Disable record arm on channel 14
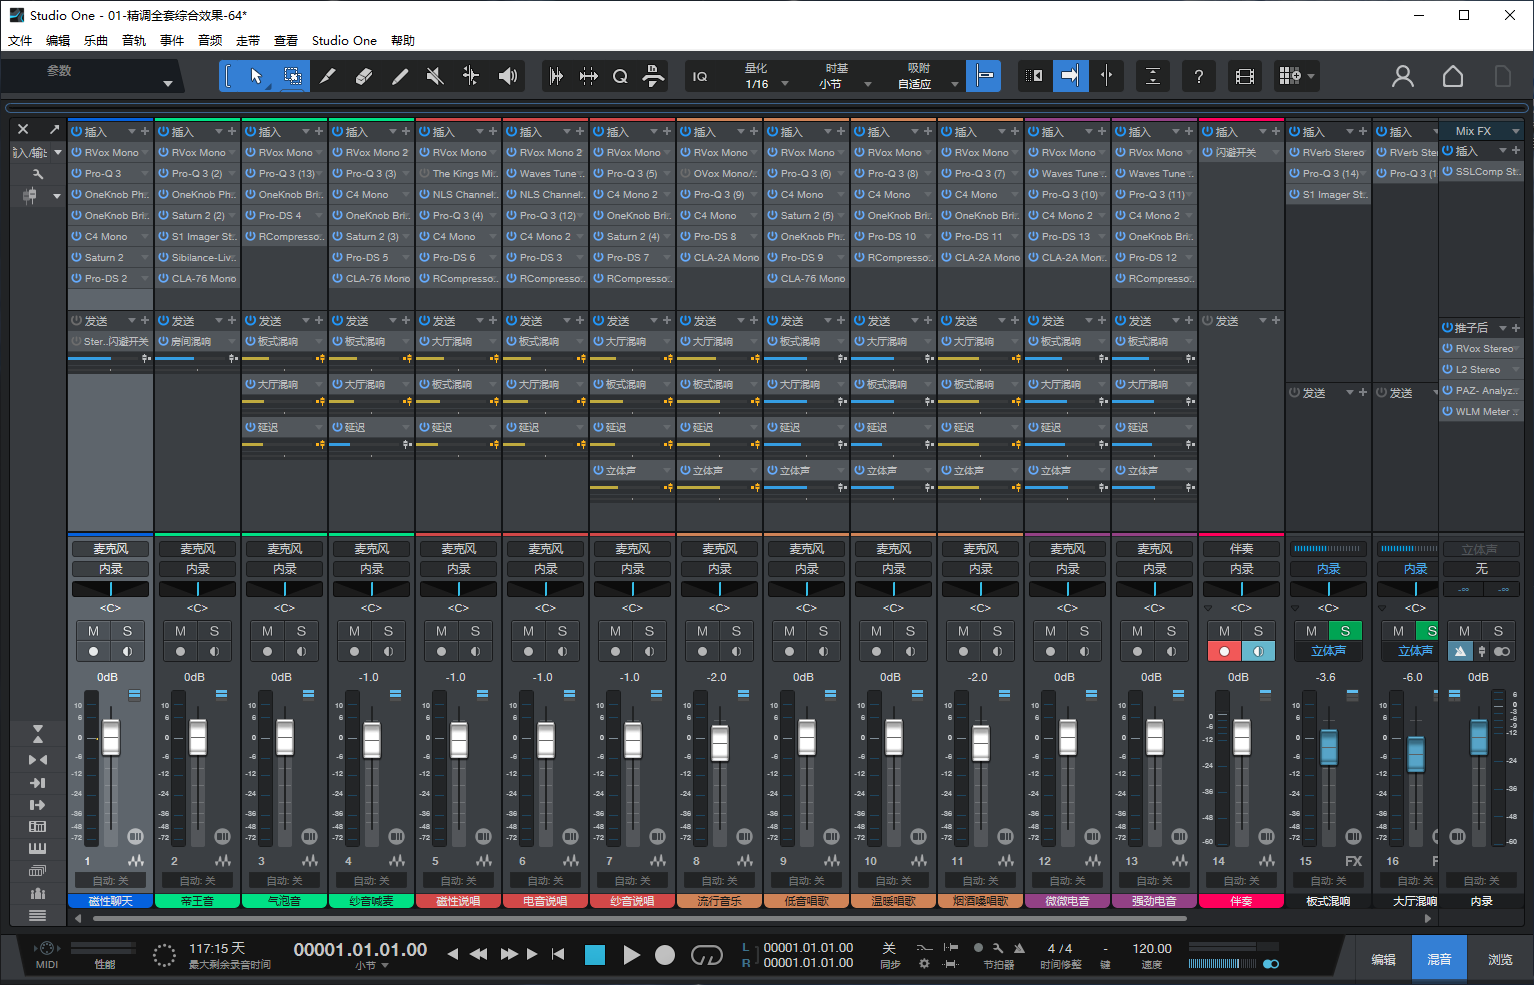Viewport: 1534px width, 985px height. [x=1224, y=651]
